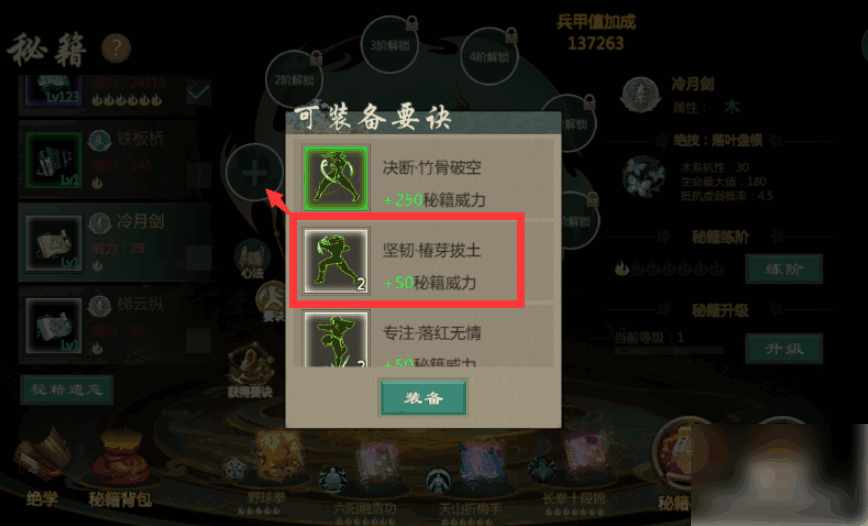
Task: Click the 练阶 button
Action: pyautogui.click(x=783, y=269)
